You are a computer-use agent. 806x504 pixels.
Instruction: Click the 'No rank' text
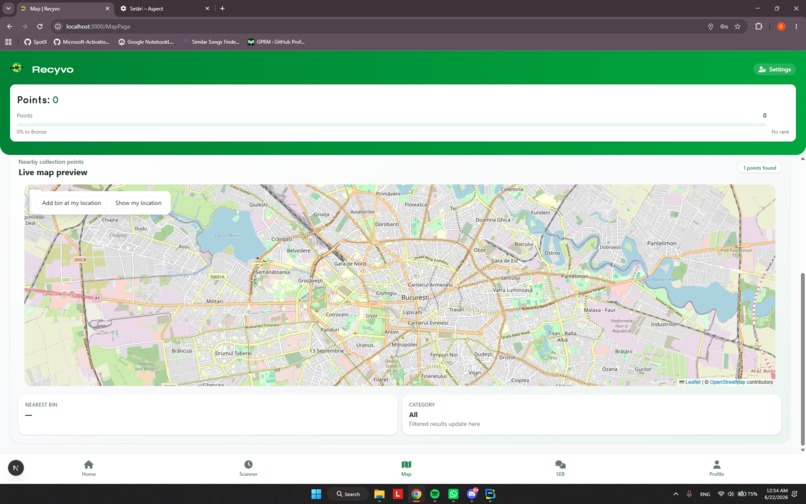780,132
